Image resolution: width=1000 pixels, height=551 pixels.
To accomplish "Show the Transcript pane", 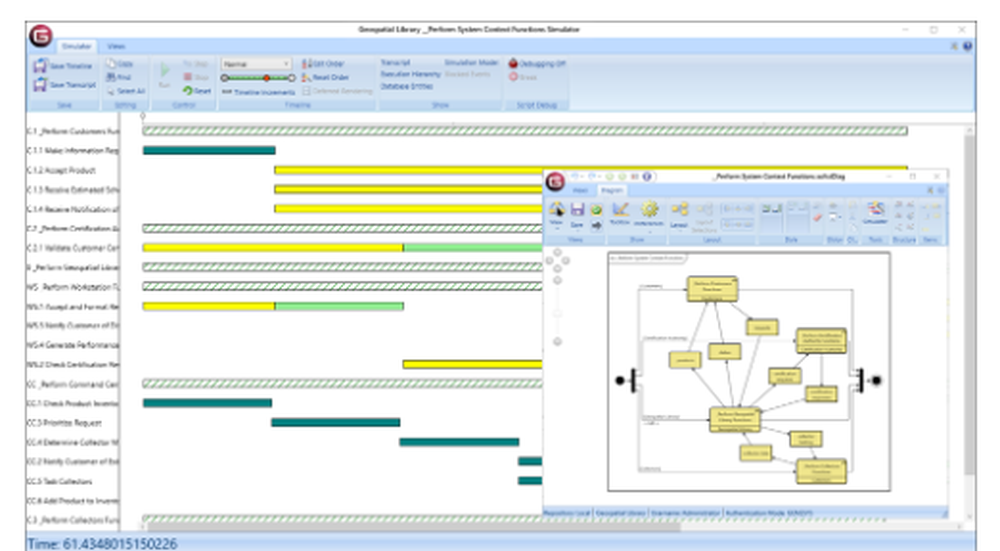I will [395, 62].
